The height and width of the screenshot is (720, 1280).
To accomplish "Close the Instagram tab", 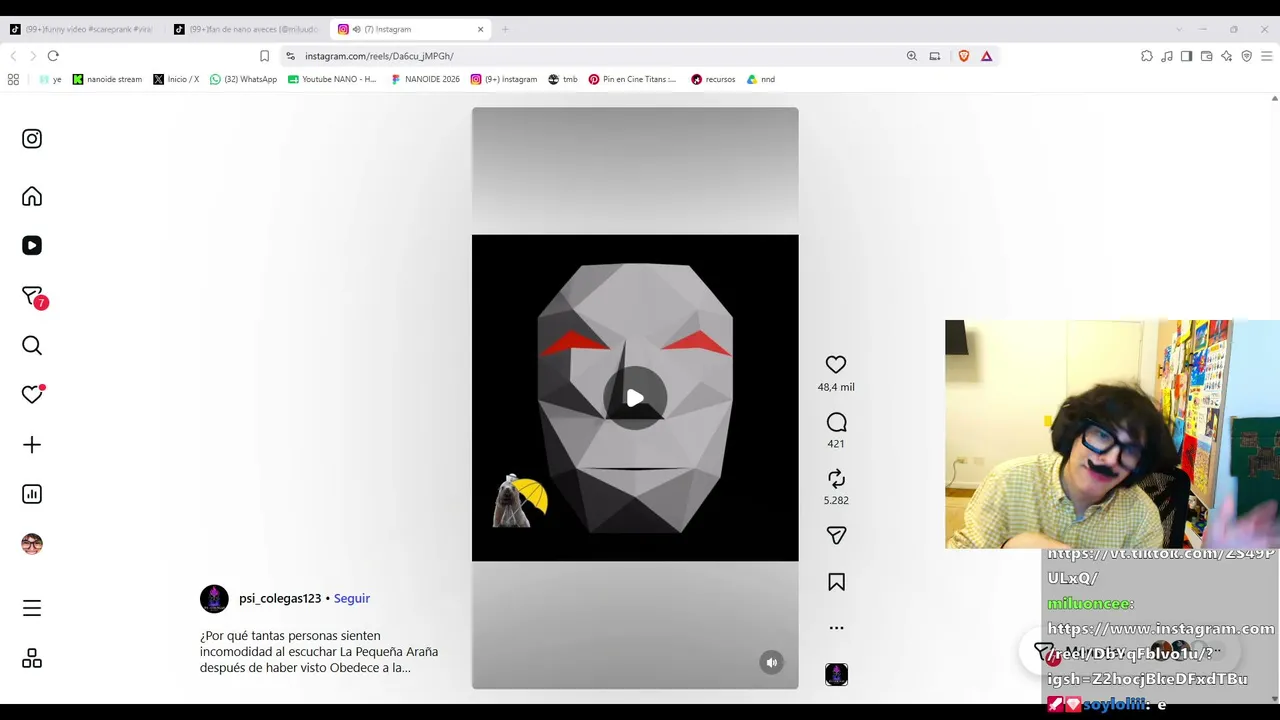I will [x=480, y=29].
